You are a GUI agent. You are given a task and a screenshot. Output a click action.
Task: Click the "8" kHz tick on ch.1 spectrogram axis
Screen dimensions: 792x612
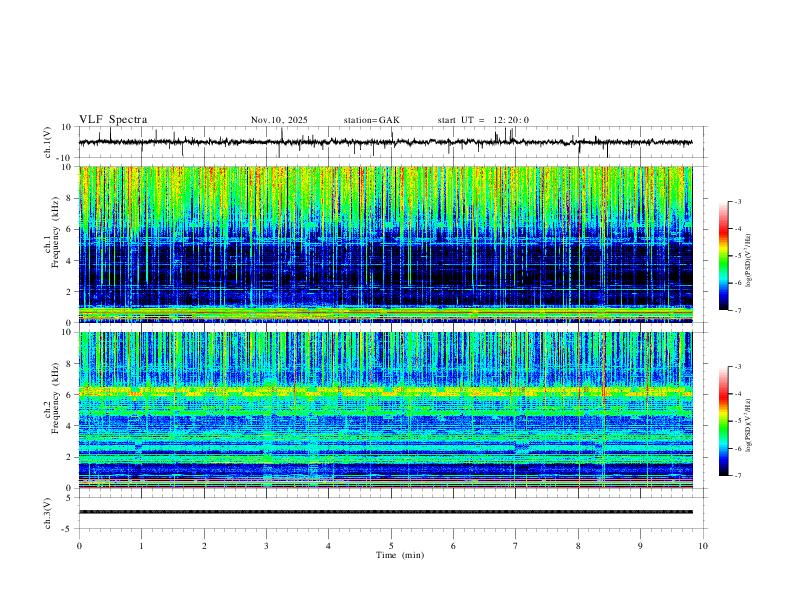click(70, 198)
